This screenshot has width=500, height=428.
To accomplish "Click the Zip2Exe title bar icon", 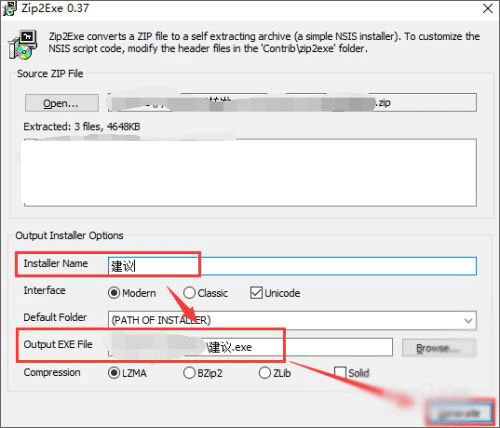I will pos(9,8).
